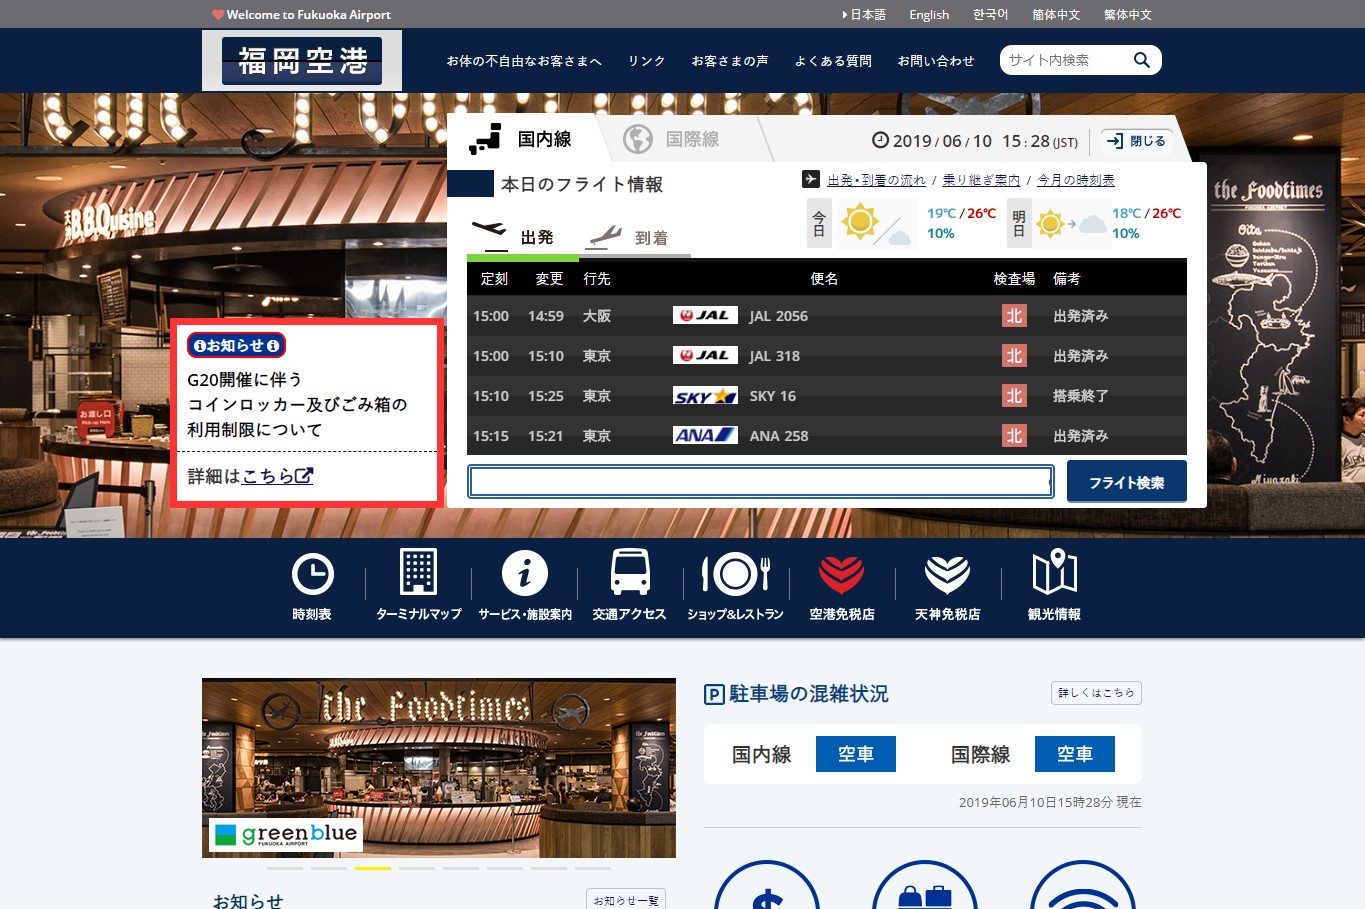Viewport: 1365px width, 909px height.
Task: Switch to the 国際線 flight tab
Action: click(x=680, y=139)
